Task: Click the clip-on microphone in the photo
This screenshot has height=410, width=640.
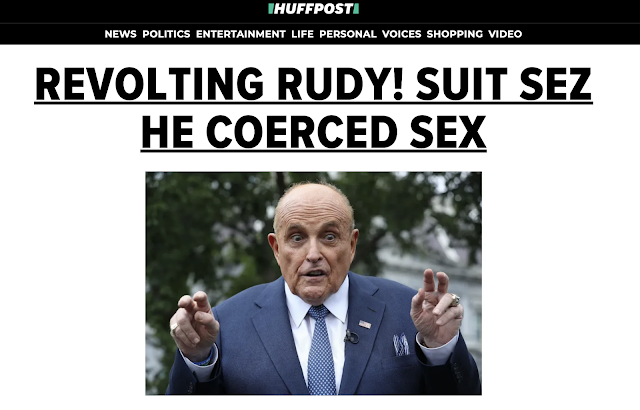Action: [x=351, y=337]
